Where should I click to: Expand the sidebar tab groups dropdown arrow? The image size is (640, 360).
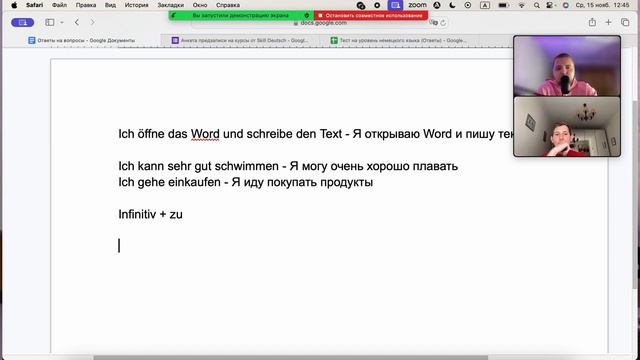(62, 22)
